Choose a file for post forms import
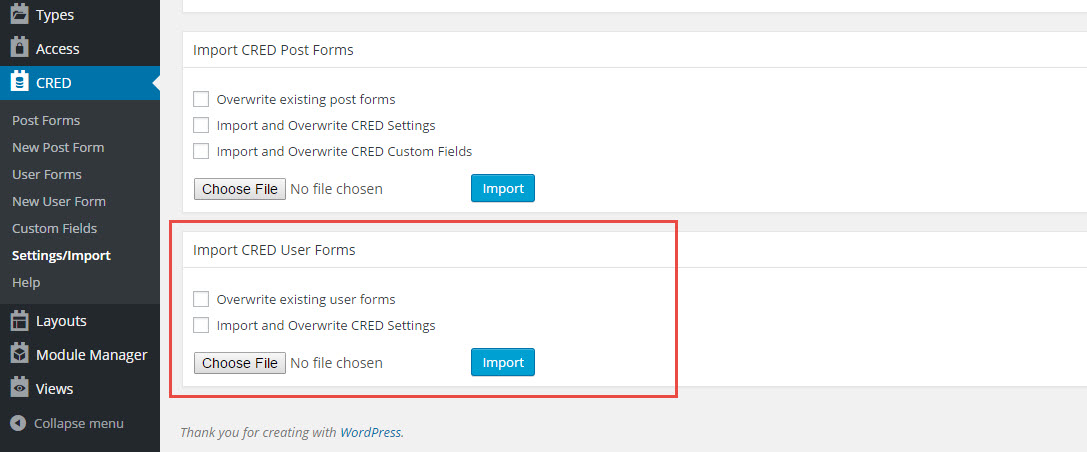Image resolution: width=1087 pixels, height=452 pixels. [x=240, y=189]
